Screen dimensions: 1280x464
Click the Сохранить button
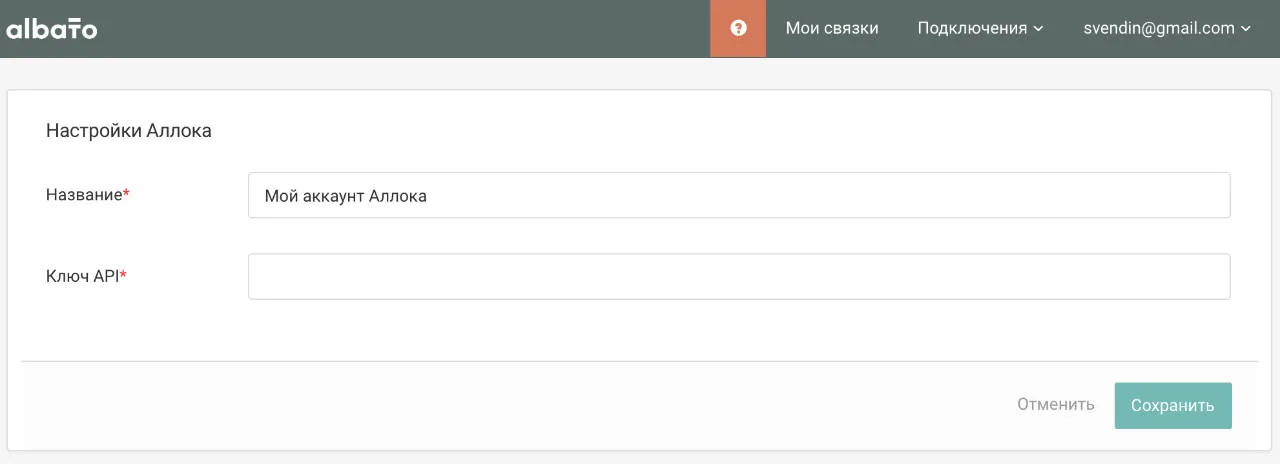(x=1173, y=405)
